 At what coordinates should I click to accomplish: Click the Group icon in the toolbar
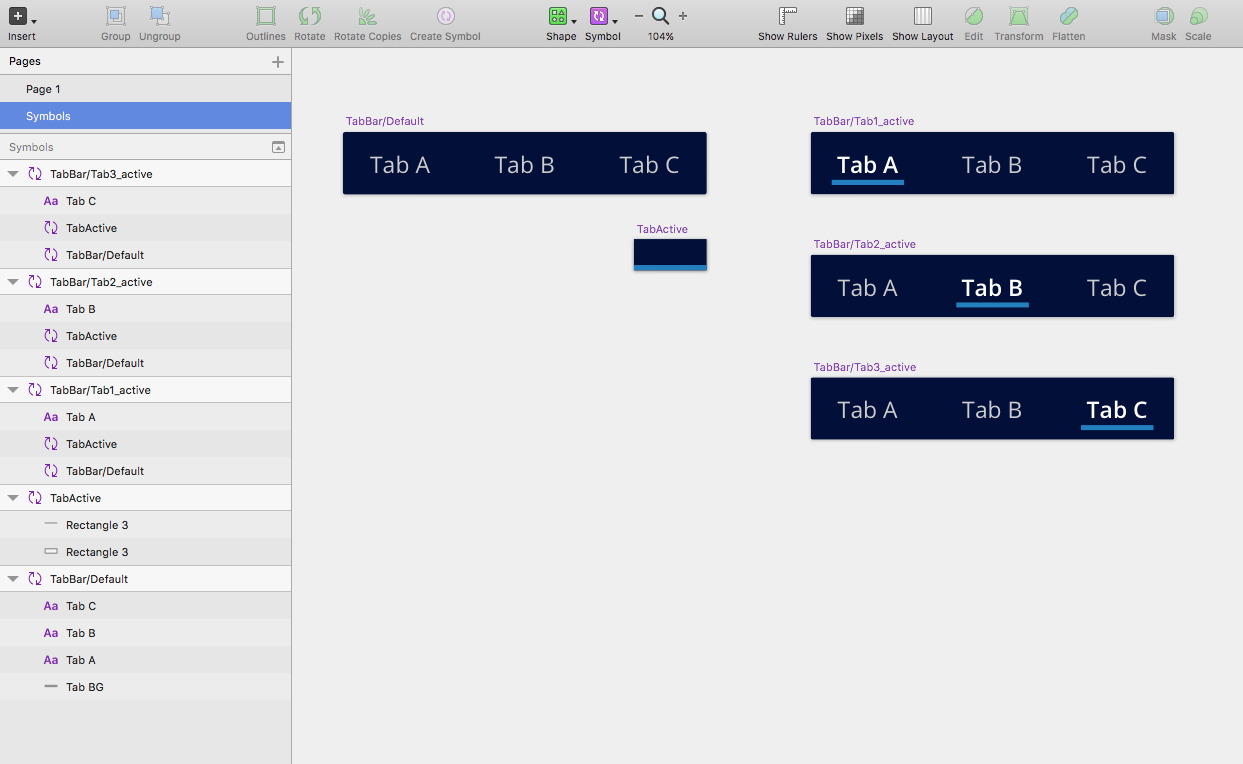click(x=115, y=16)
